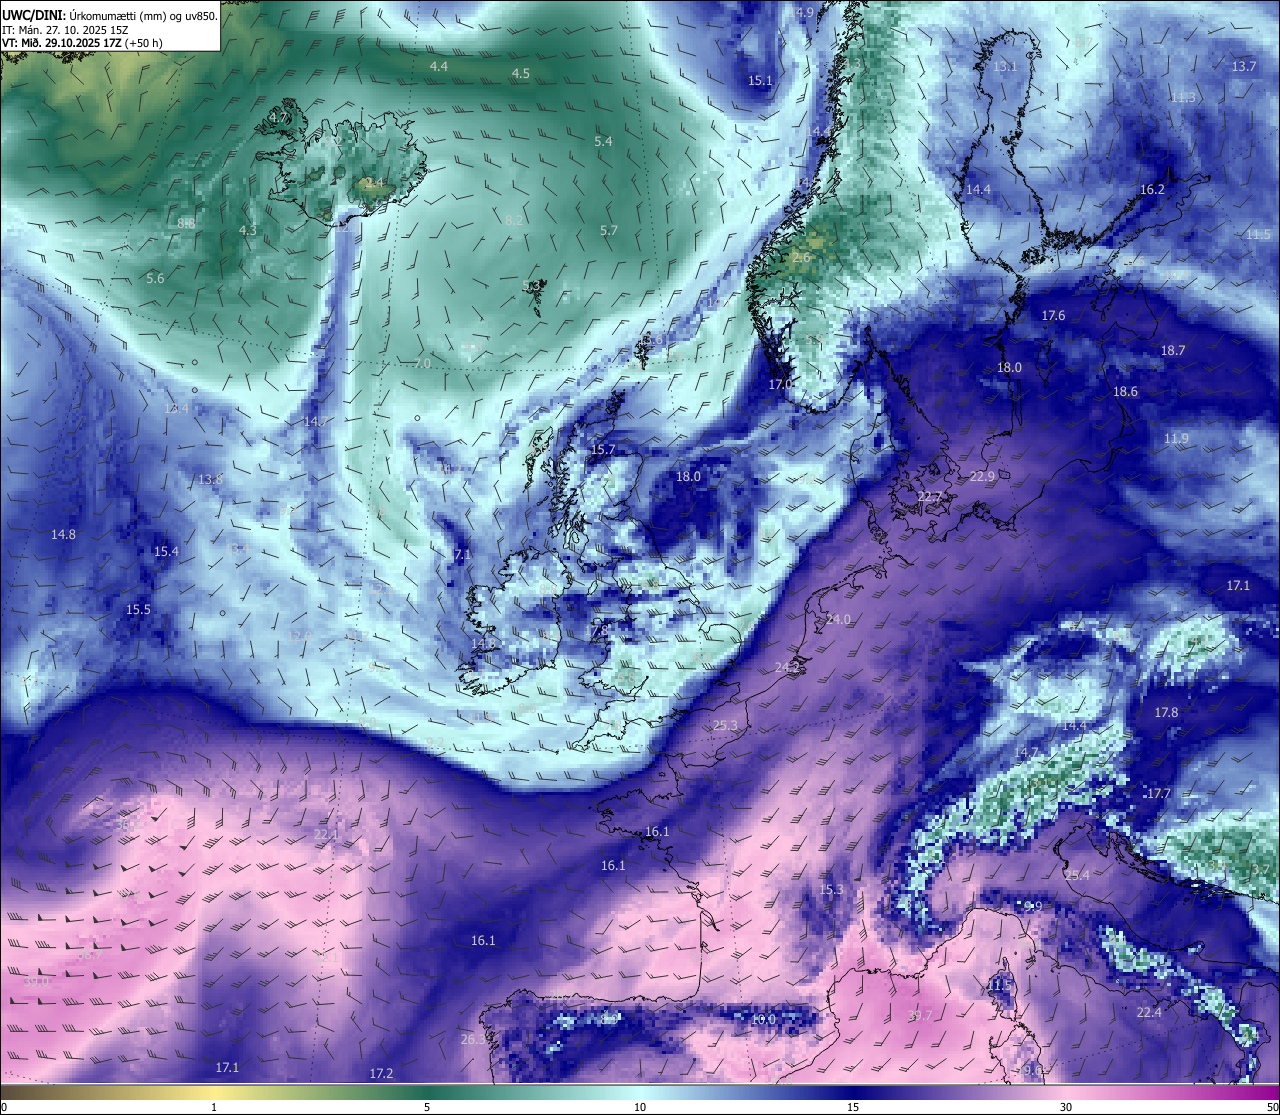The width and height of the screenshot is (1280, 1115).
Task: Click the 4.5 value north of Iceland
Action: coord(521,74)
